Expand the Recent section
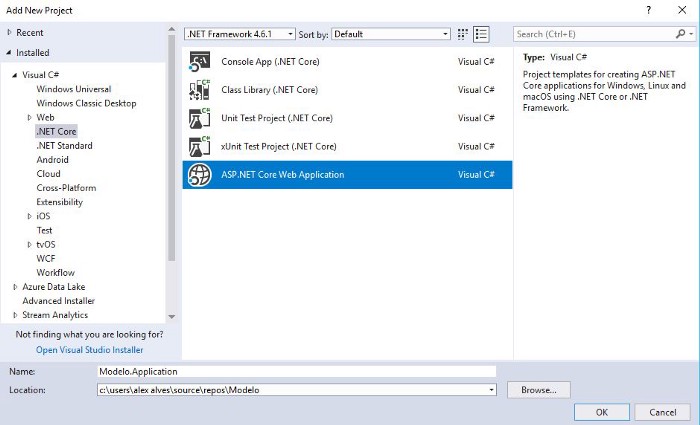Viewport: 700px width, 425px height. 9,33
